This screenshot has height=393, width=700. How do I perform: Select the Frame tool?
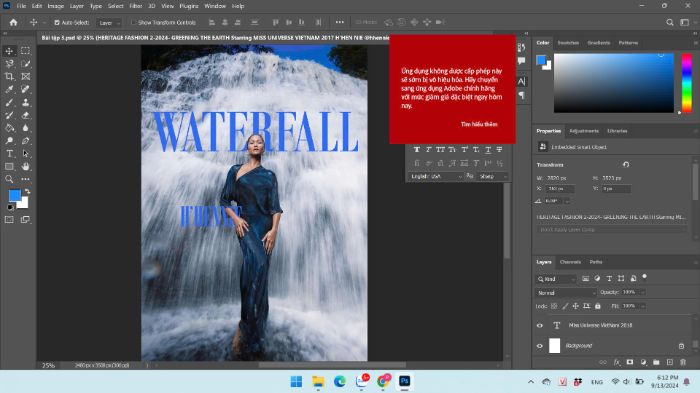tap(25, 76)
